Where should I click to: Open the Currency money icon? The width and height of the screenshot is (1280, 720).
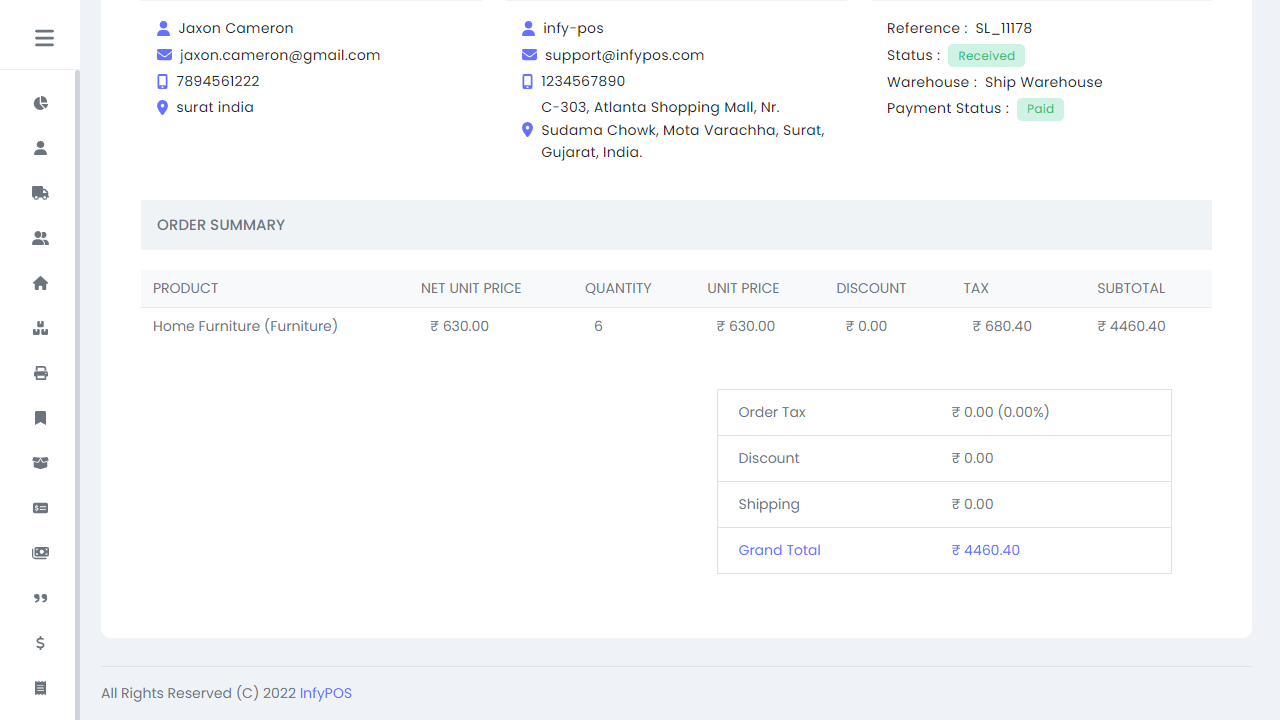(x=40, y=553)
